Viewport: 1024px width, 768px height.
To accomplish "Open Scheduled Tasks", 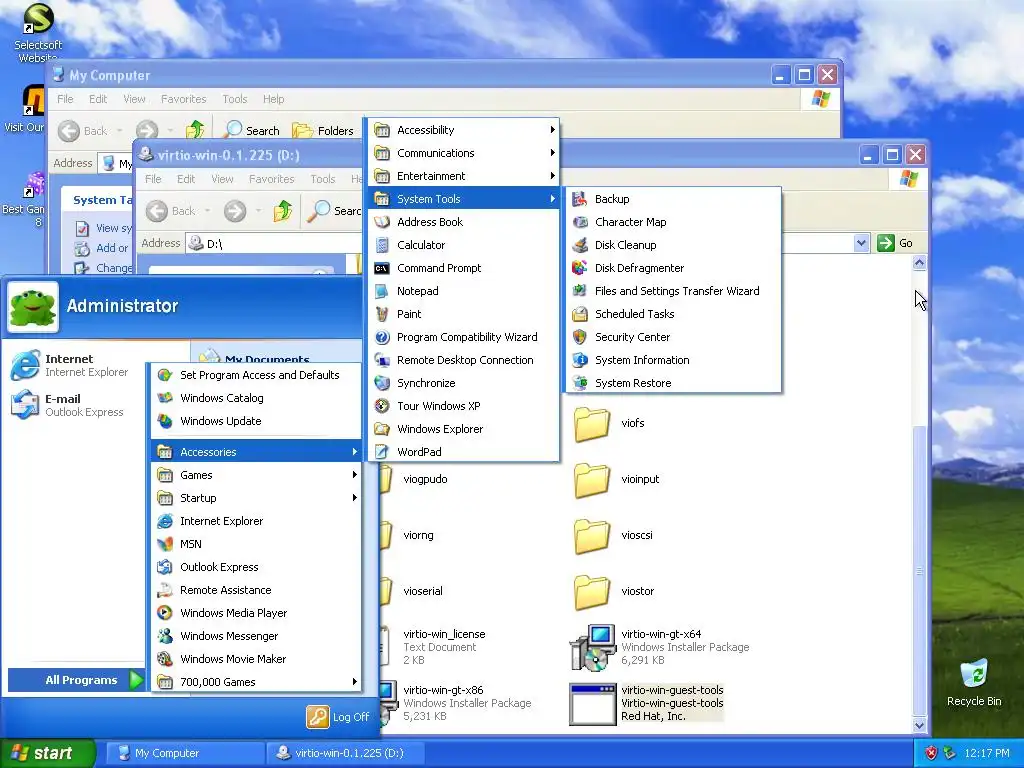I will (x=673, y=314).
